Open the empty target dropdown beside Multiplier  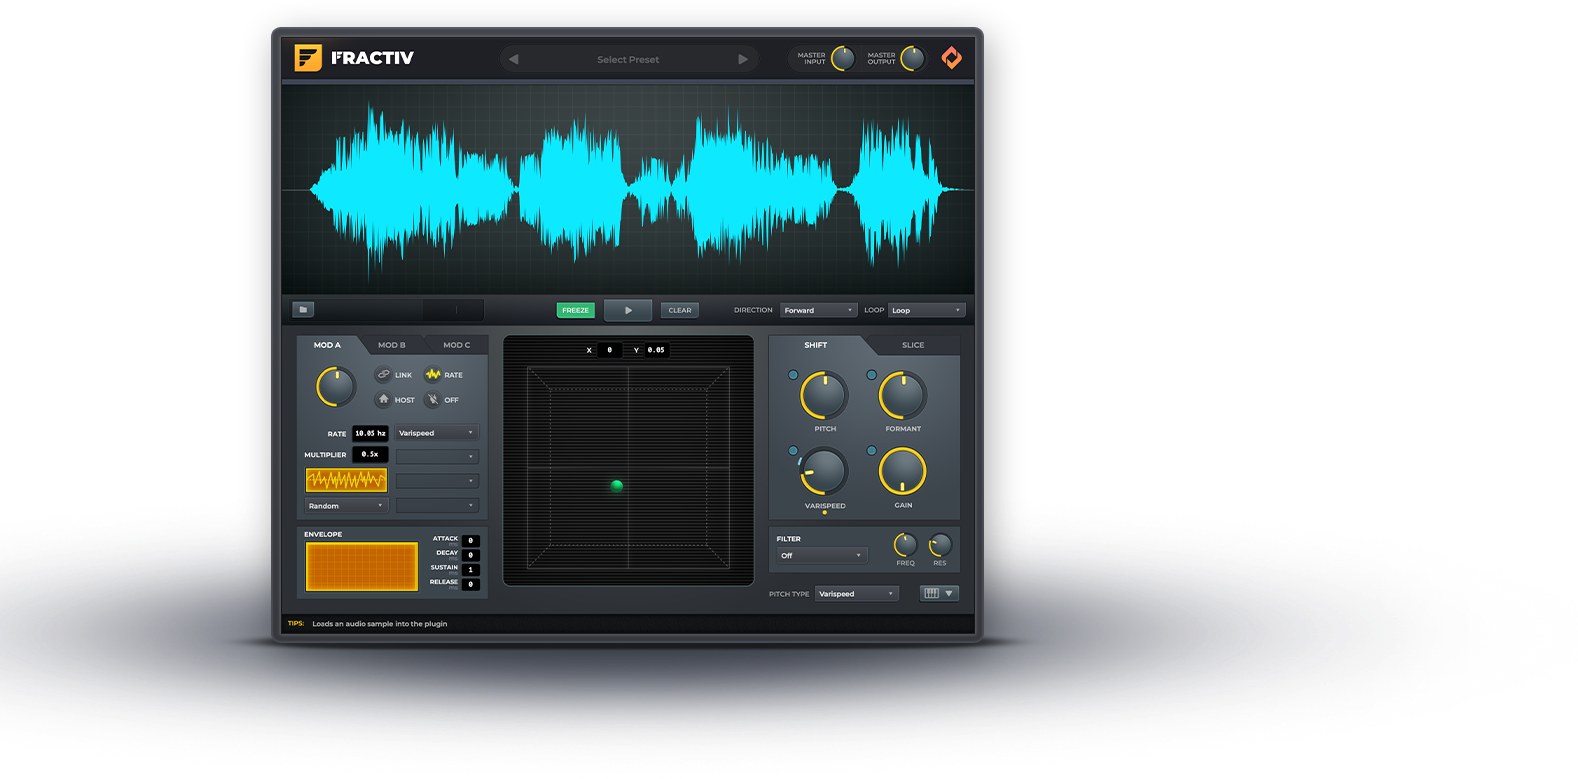tap(437, 456)
